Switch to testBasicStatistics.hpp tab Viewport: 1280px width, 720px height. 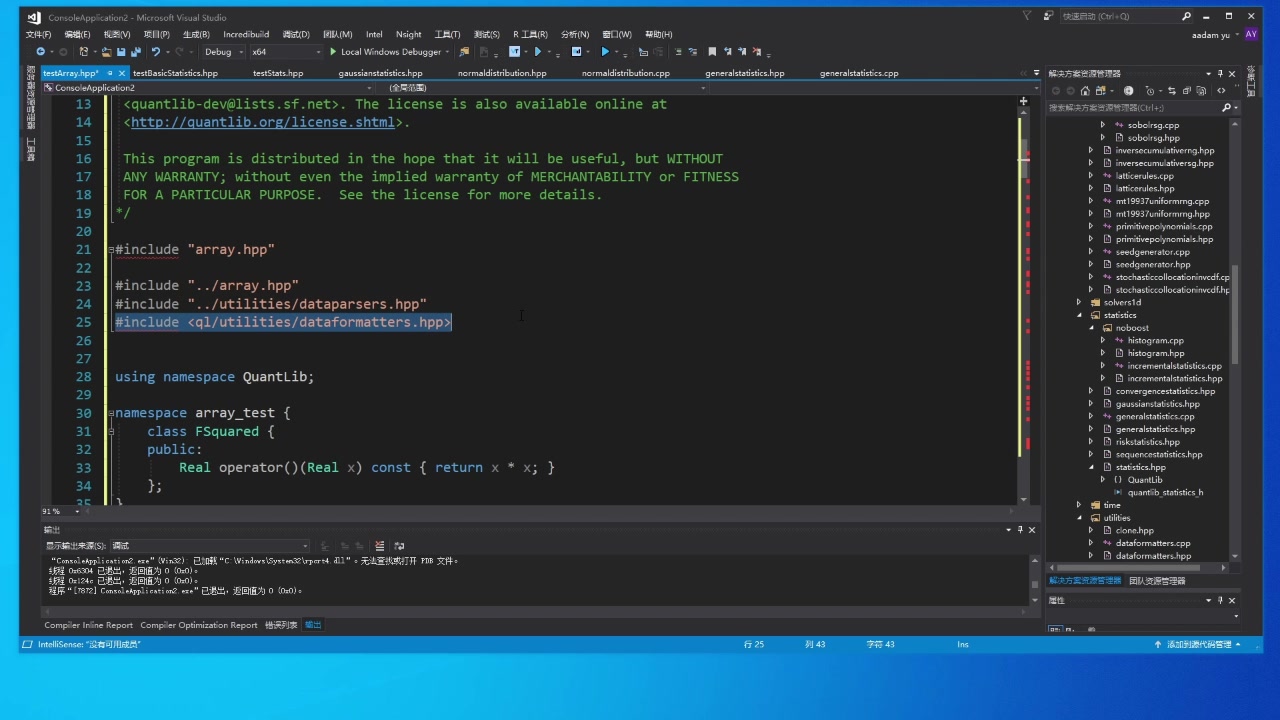click(x=175, y=73)
